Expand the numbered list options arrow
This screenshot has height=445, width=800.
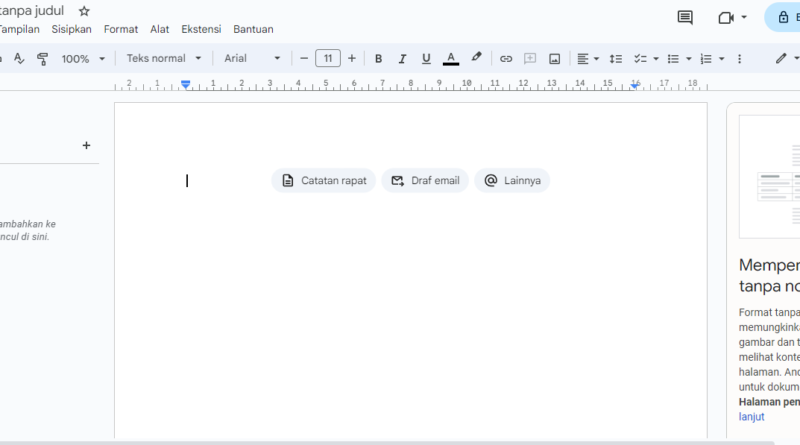click(x=721, y=59)
